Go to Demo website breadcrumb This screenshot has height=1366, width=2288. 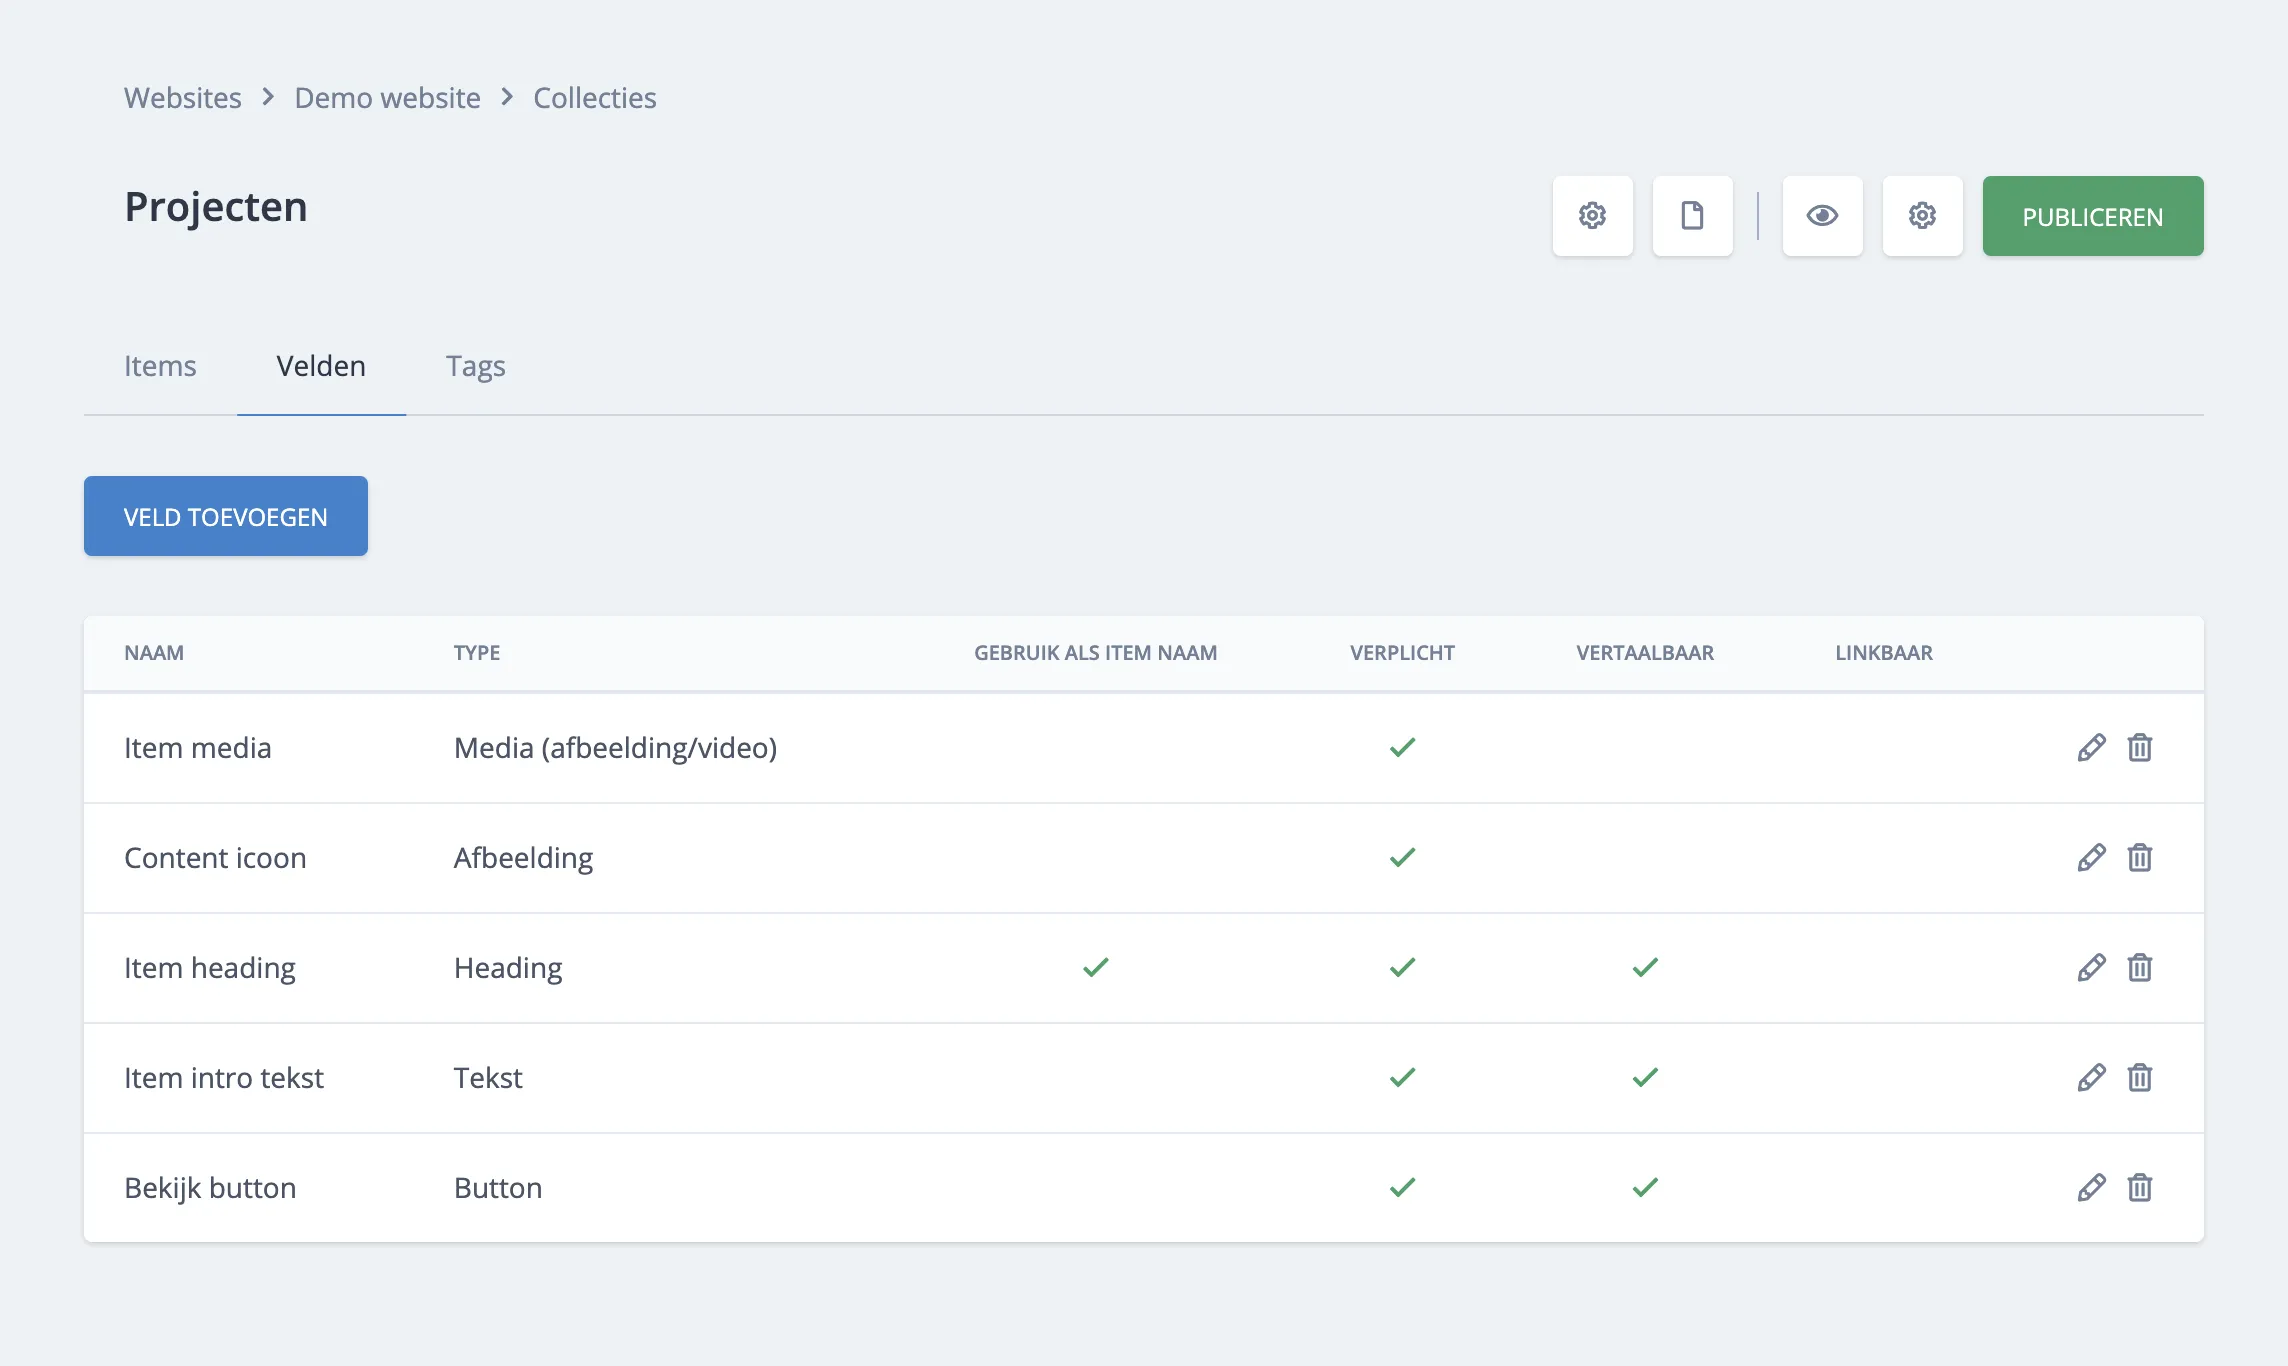click(387, 98)
